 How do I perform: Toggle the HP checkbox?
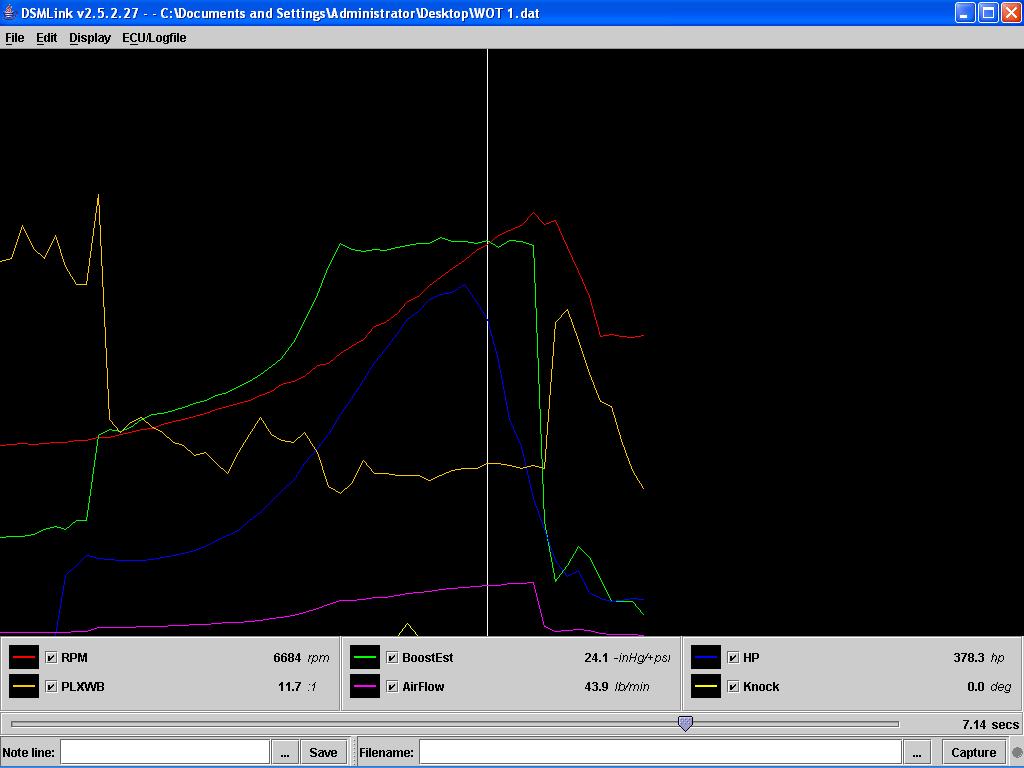[733, 658]
